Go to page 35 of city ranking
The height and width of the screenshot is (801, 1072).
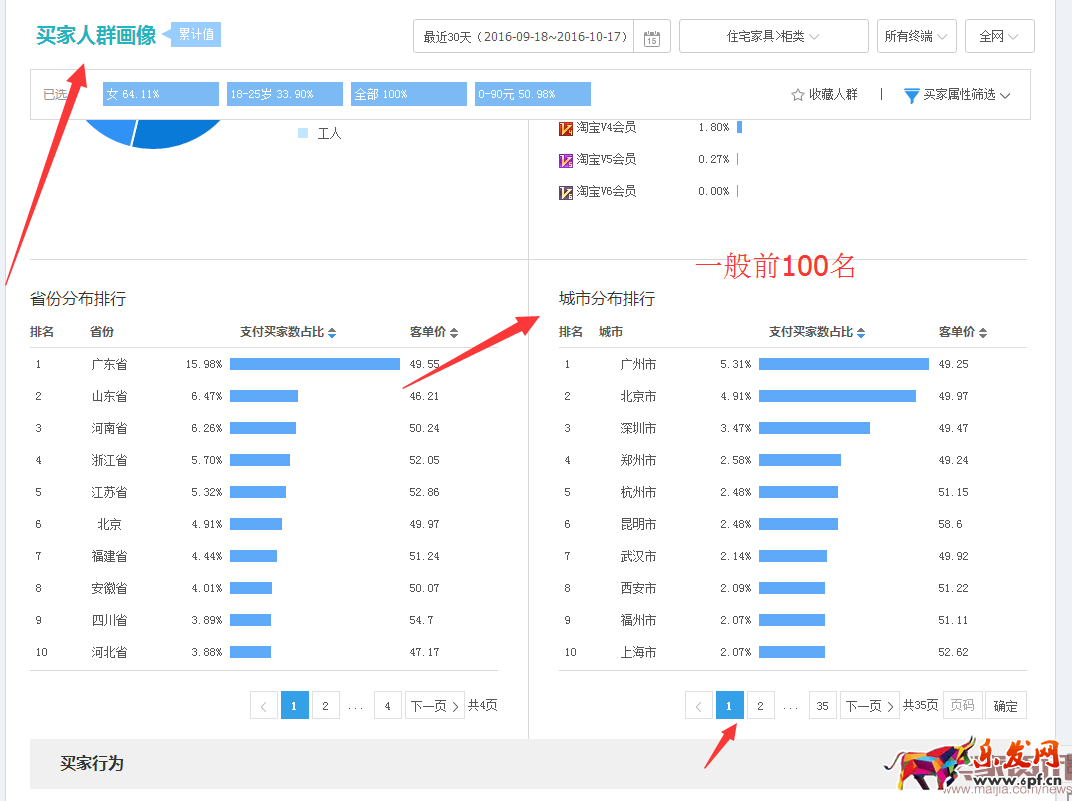tap(822, 706)
